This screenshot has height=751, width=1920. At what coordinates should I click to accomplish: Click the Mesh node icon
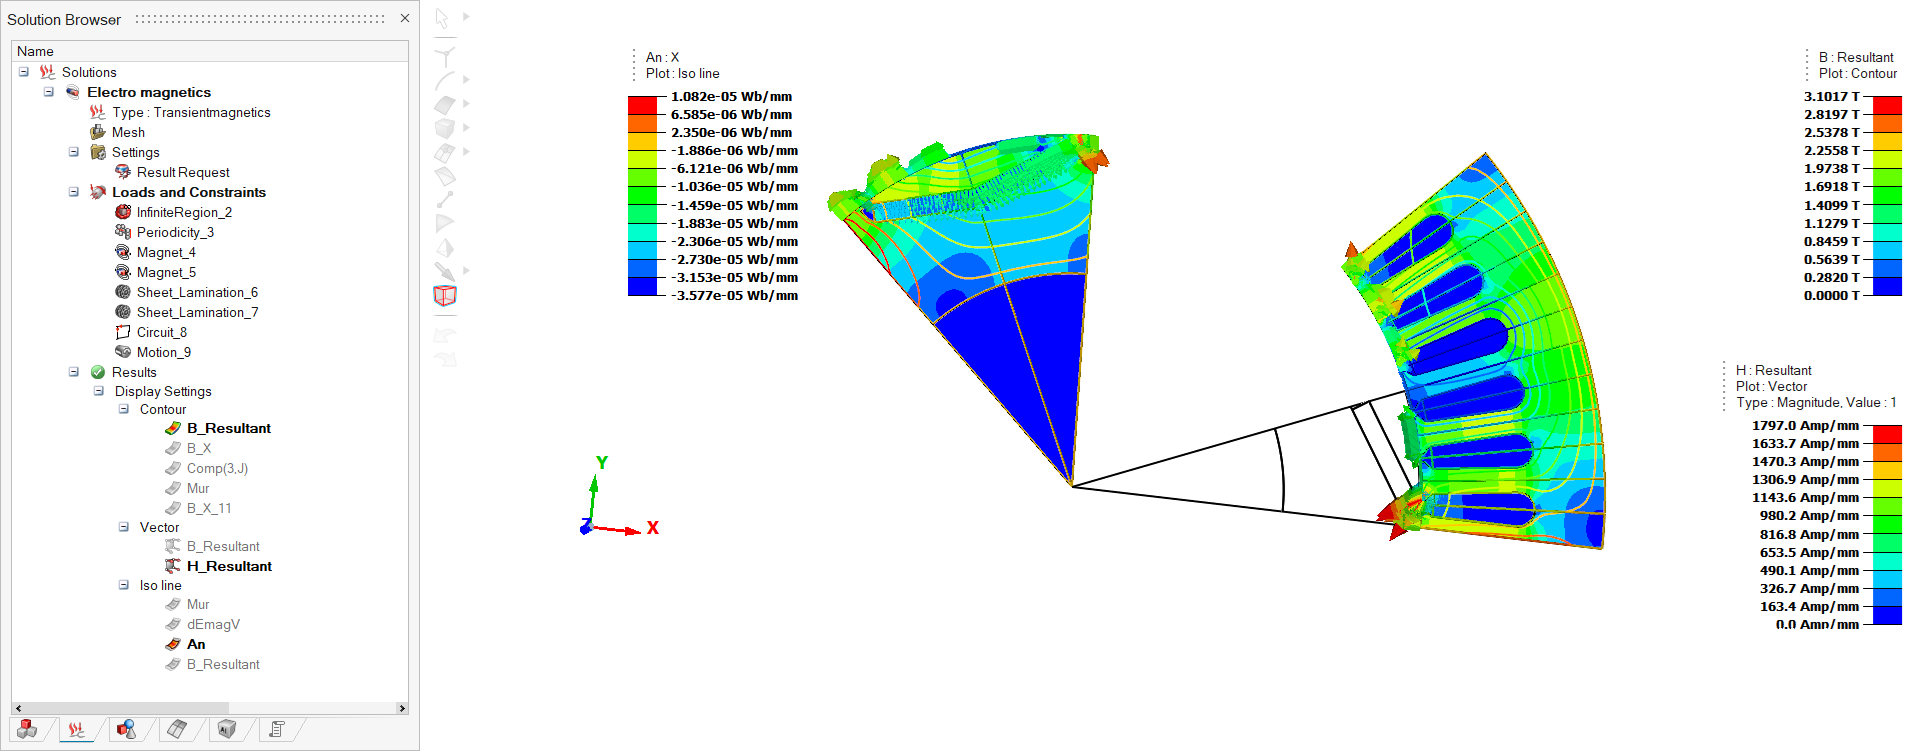click(98, 132)
